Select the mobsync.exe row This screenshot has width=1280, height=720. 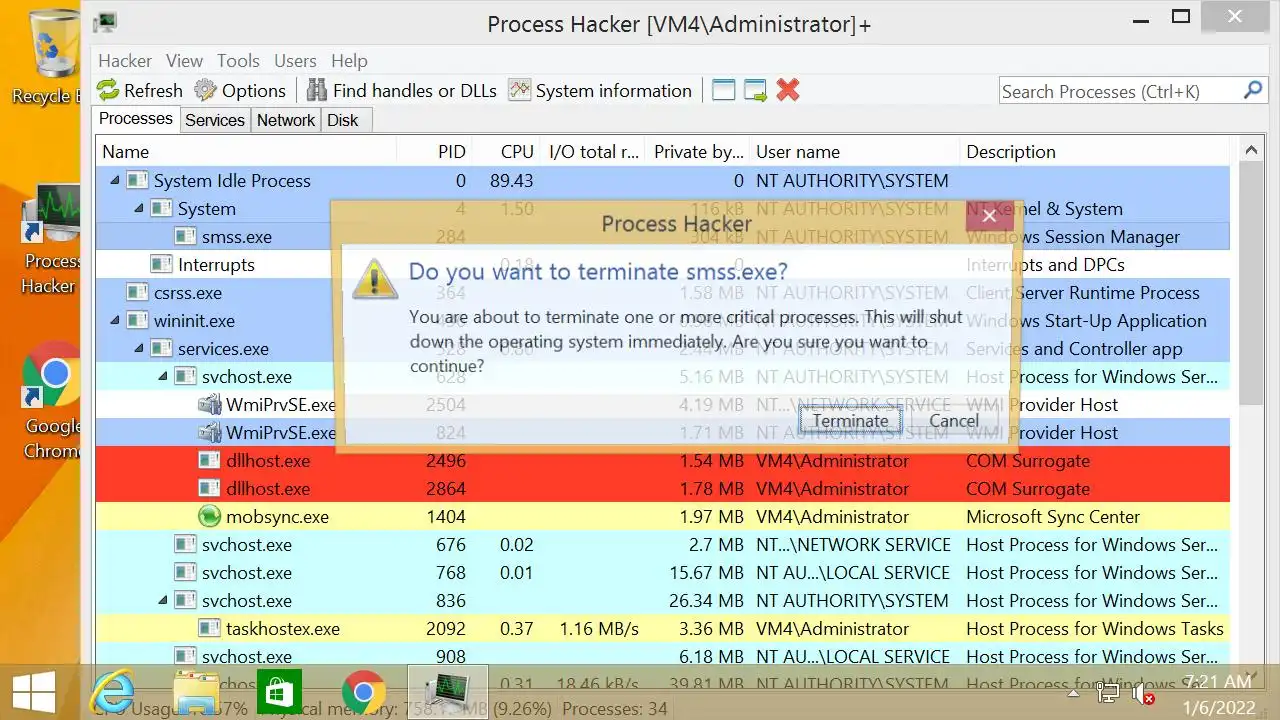pos(663,517)
